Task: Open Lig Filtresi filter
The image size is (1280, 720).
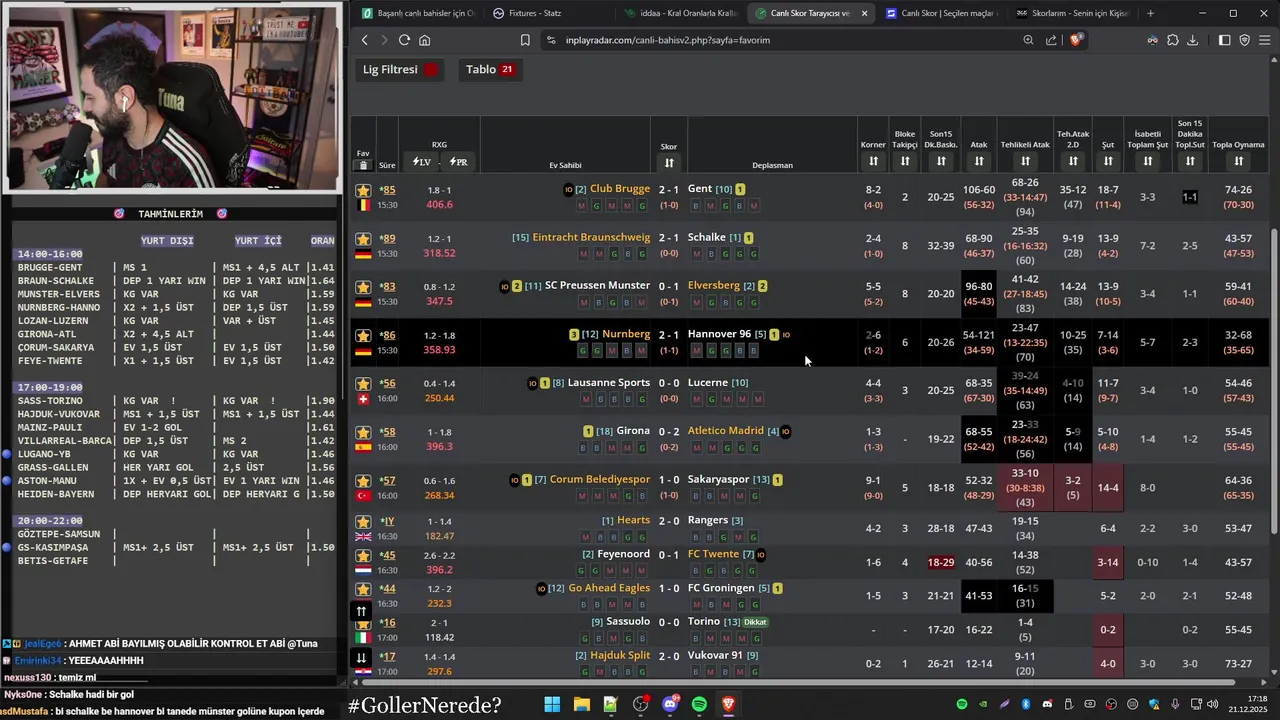Action: pos(400,70)
